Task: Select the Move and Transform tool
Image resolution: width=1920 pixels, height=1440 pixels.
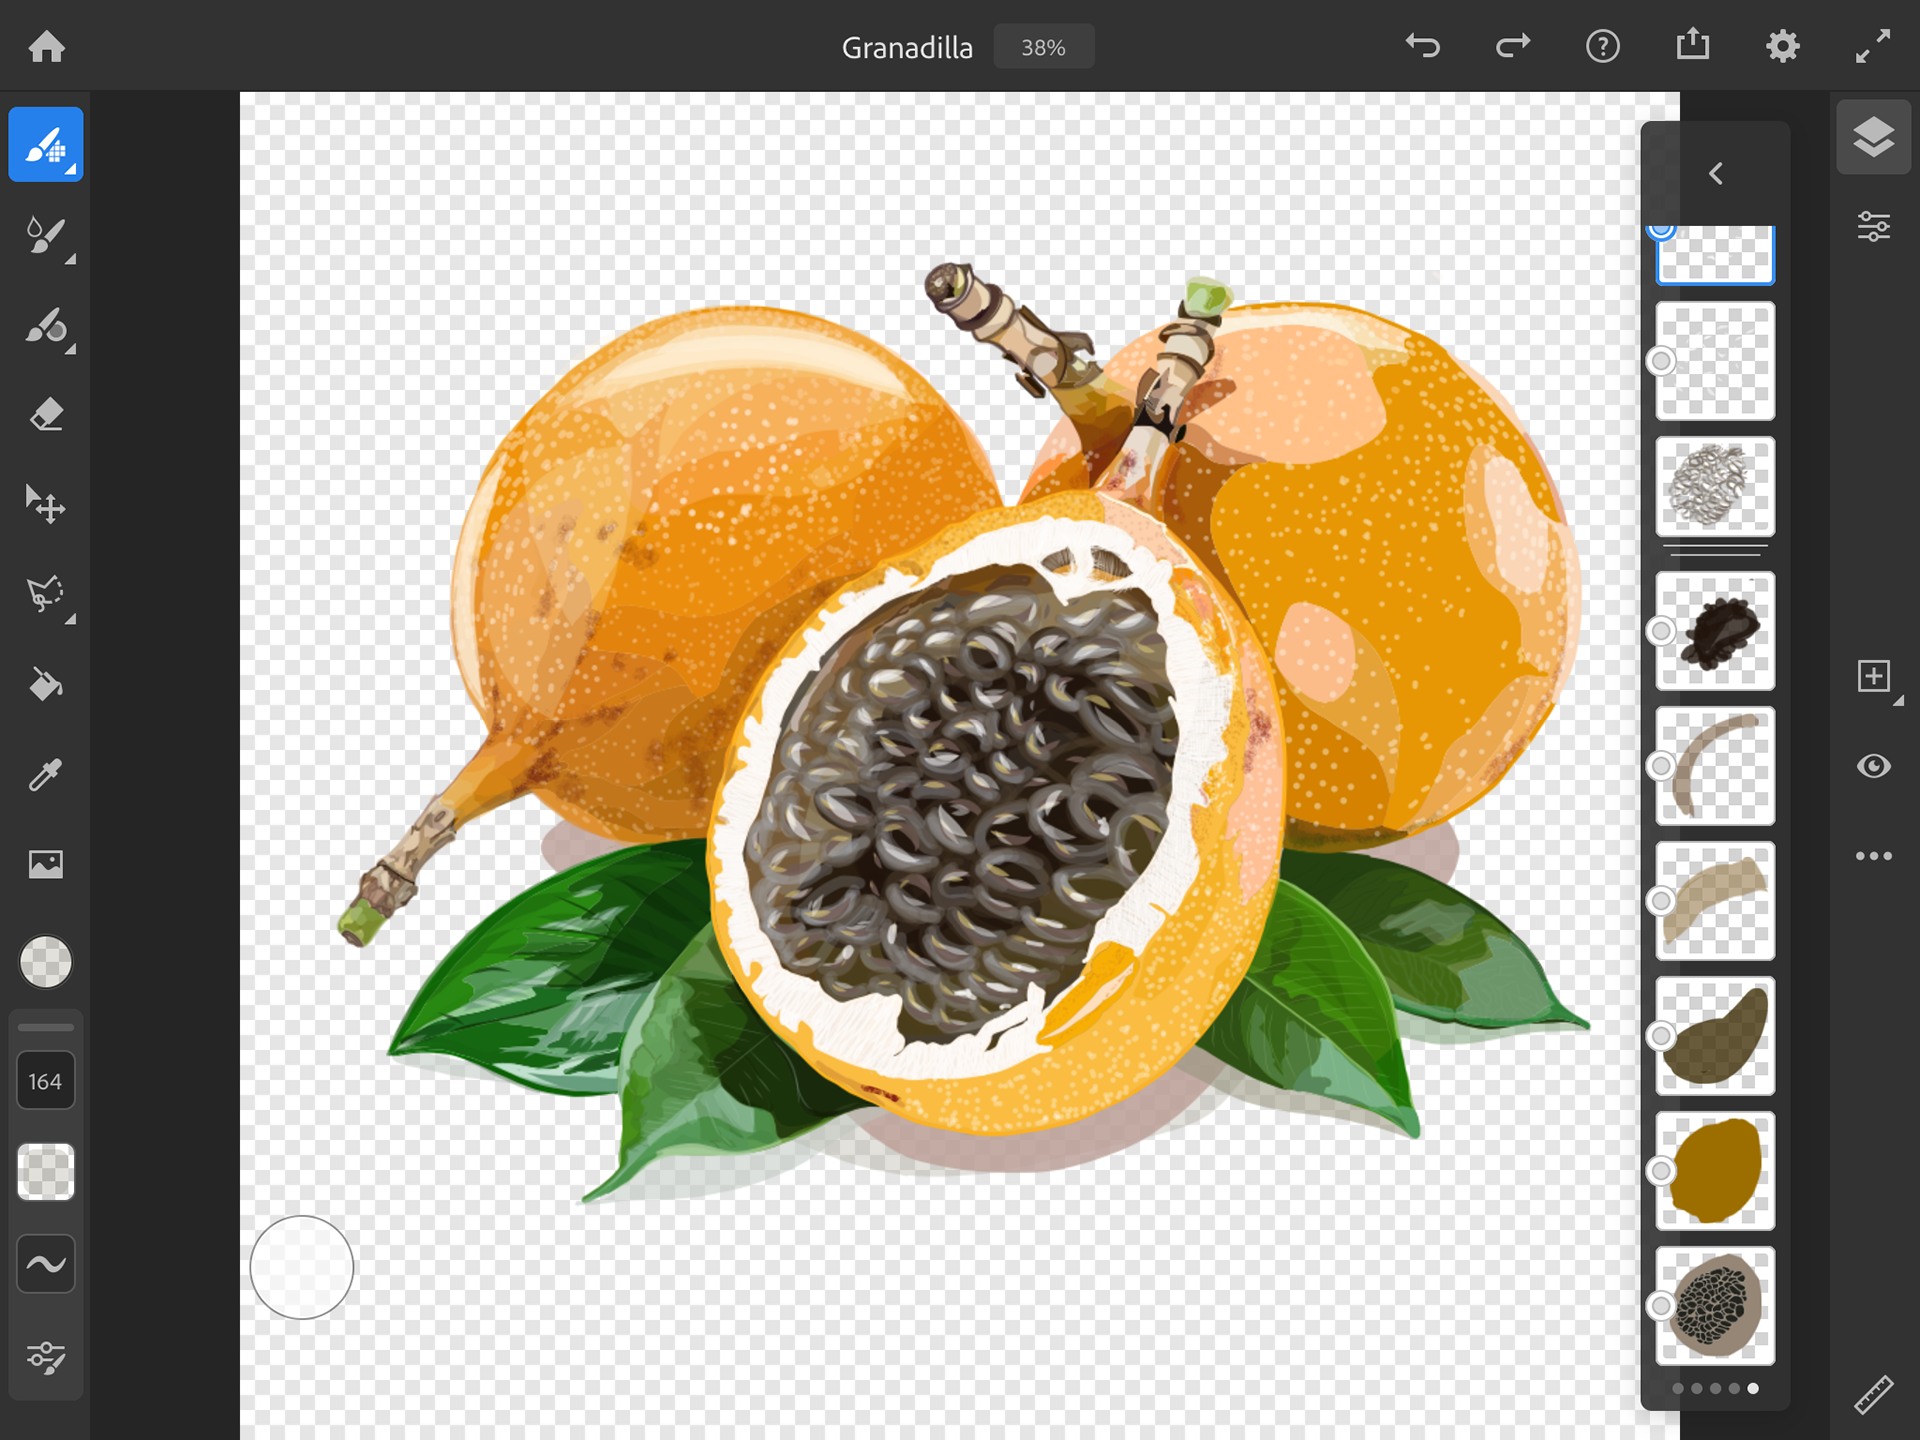Action: click(45, 505)
